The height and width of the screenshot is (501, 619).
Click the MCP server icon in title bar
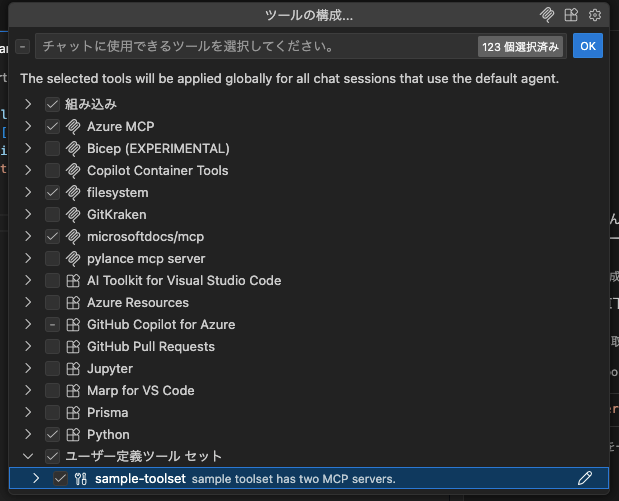pos(547,15)
